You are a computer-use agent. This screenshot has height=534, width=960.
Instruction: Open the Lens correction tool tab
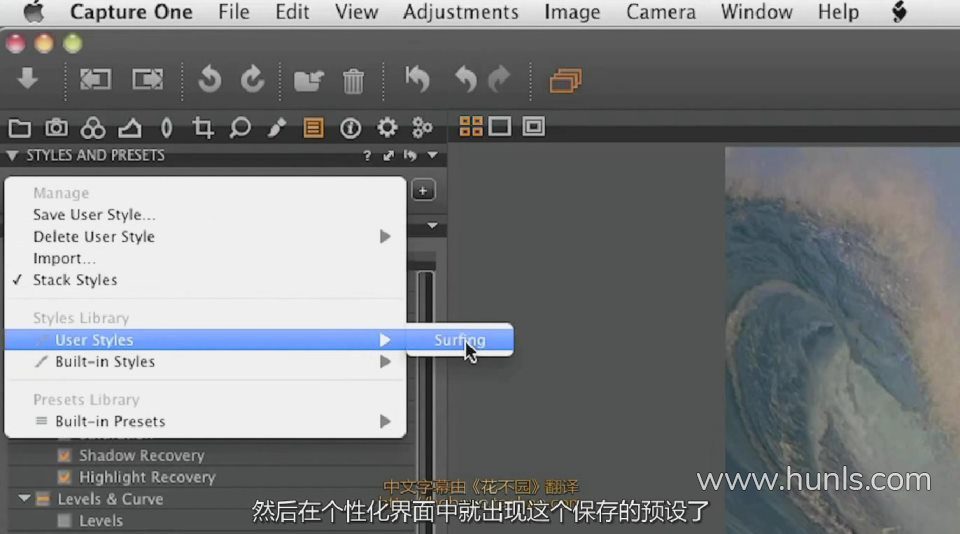pyautogui.click(x=166, y=128)
